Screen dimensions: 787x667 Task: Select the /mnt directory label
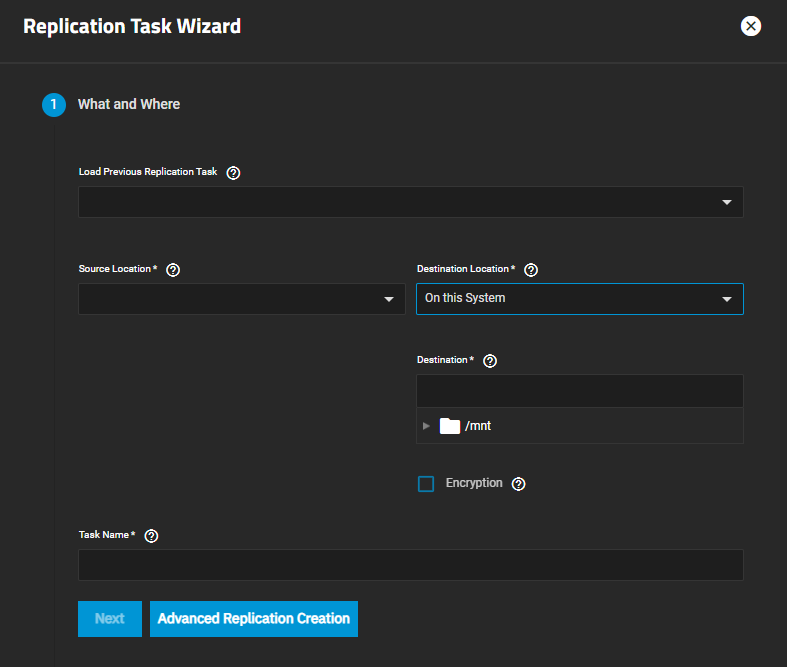[478, 426]
